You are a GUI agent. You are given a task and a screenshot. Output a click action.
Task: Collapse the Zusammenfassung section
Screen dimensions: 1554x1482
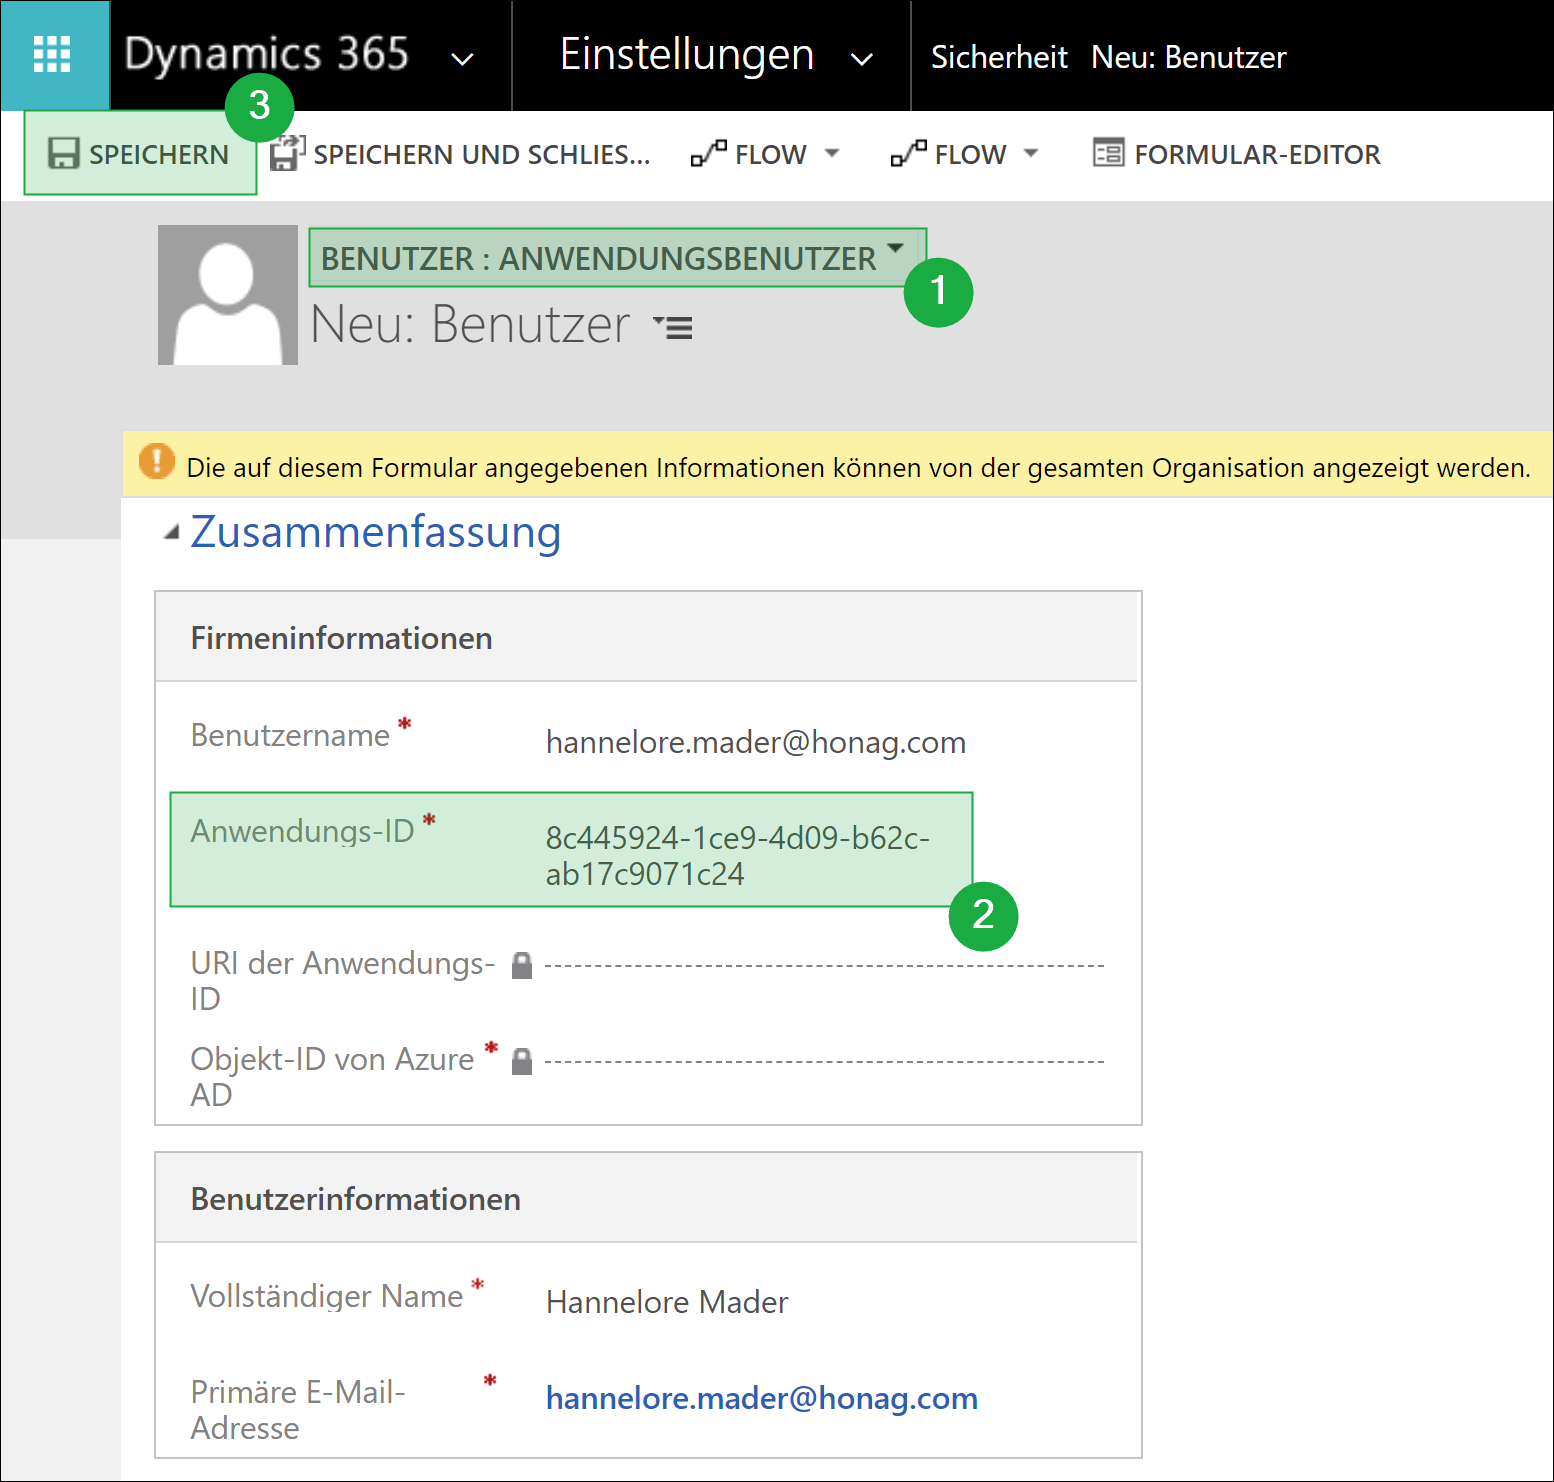click(172, 533)
